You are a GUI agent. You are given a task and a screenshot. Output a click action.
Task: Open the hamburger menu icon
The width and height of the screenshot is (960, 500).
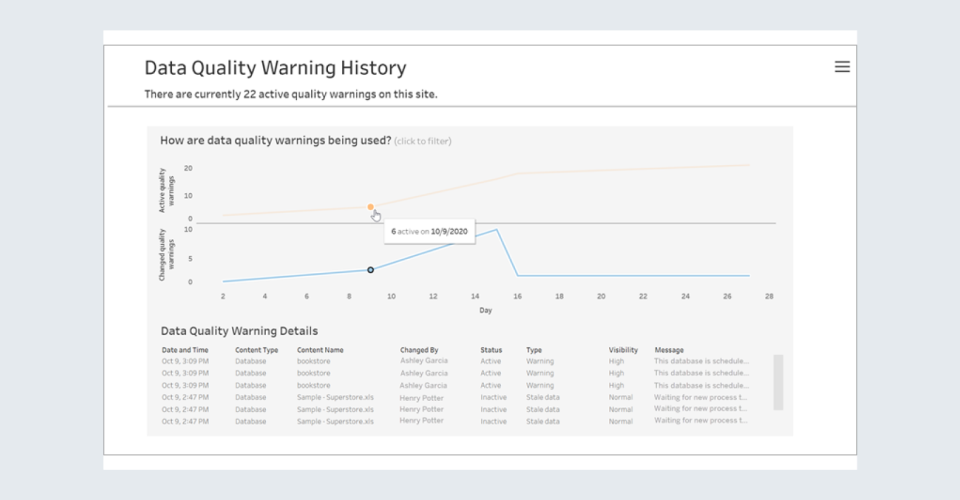pos(842,67)
